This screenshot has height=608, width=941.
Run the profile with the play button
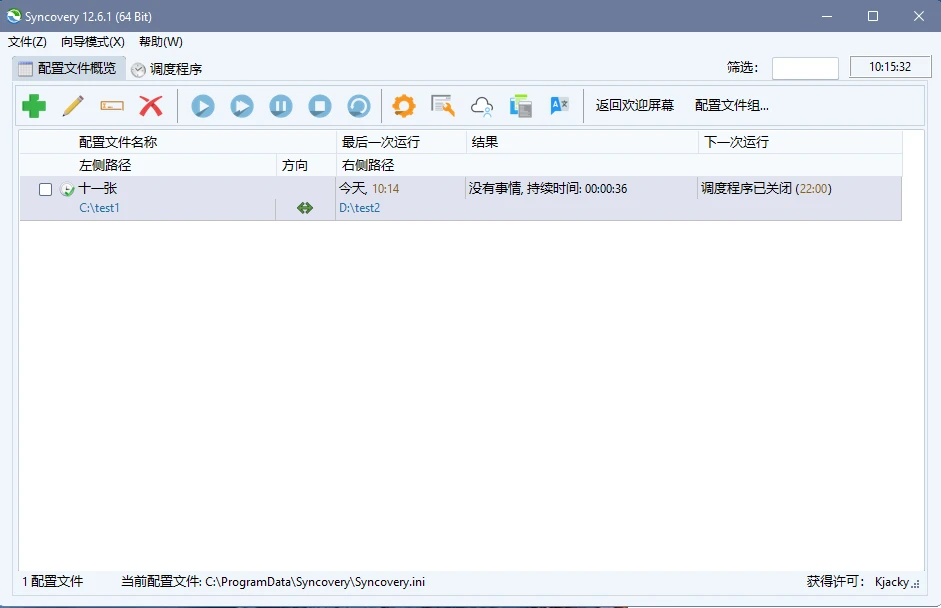(203, 106)
